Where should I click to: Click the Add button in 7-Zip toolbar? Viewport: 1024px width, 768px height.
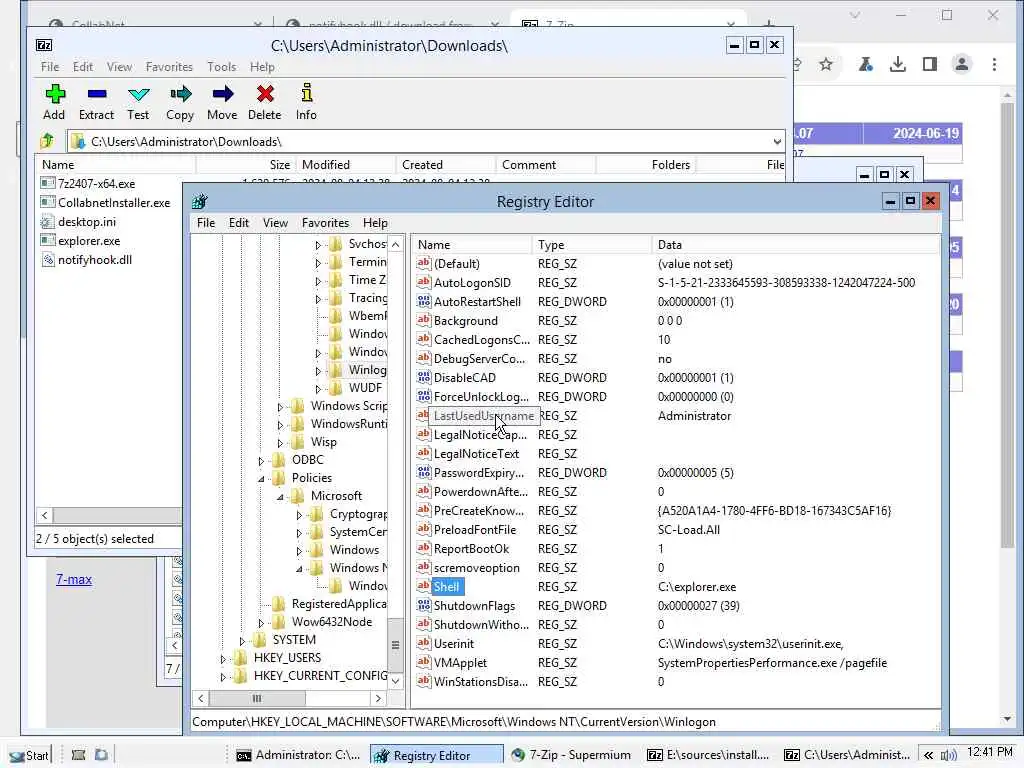[54, 102]
